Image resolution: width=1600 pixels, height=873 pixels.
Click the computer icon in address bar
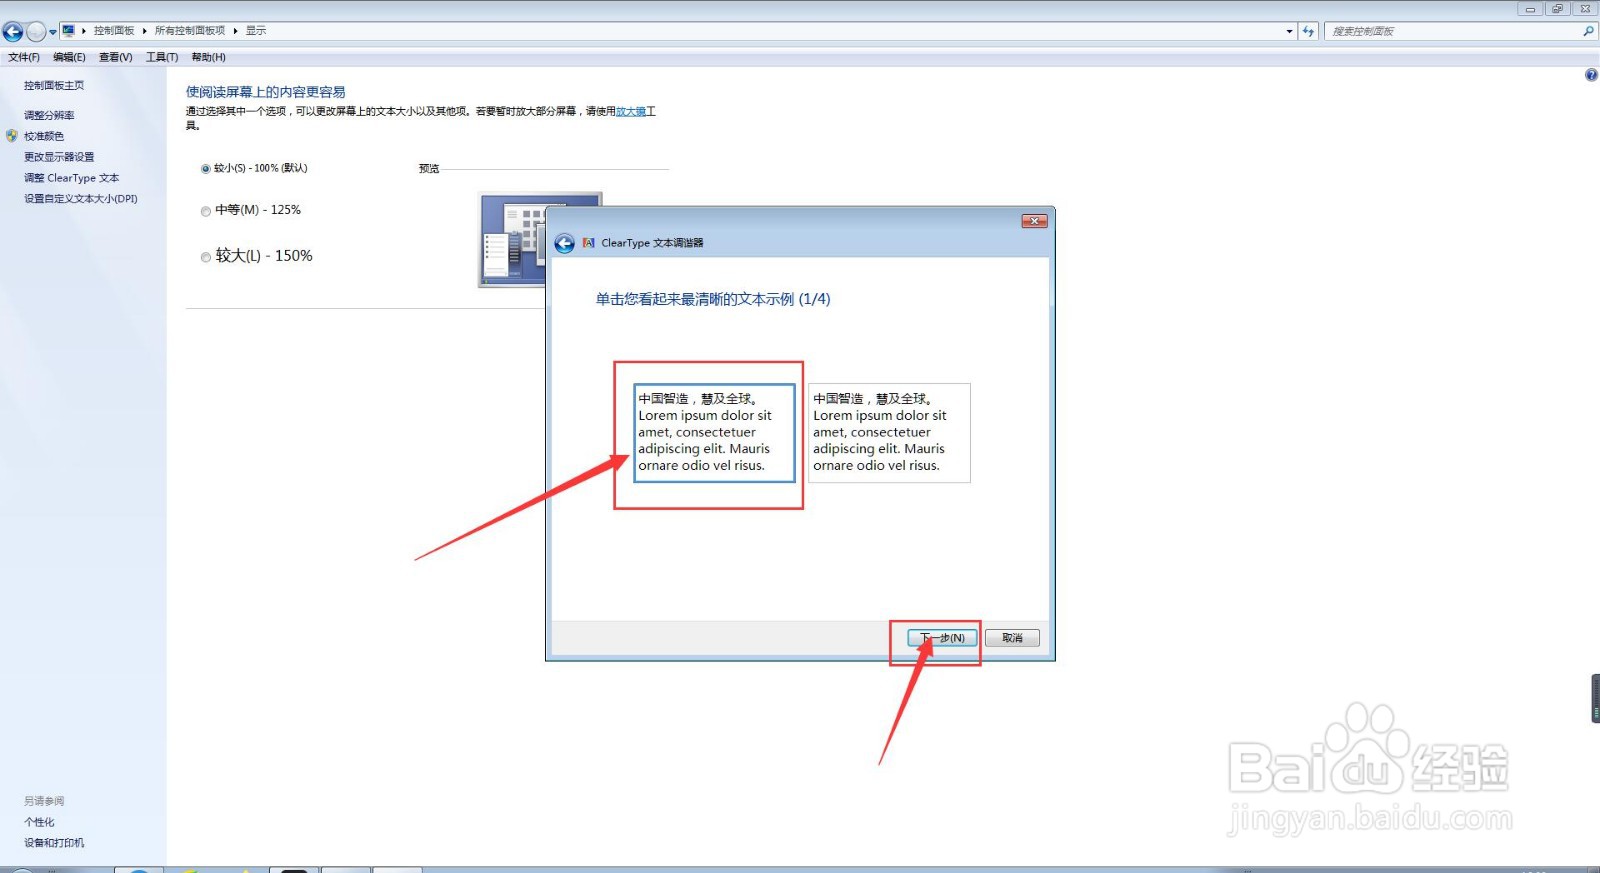[x=68, y=31]
